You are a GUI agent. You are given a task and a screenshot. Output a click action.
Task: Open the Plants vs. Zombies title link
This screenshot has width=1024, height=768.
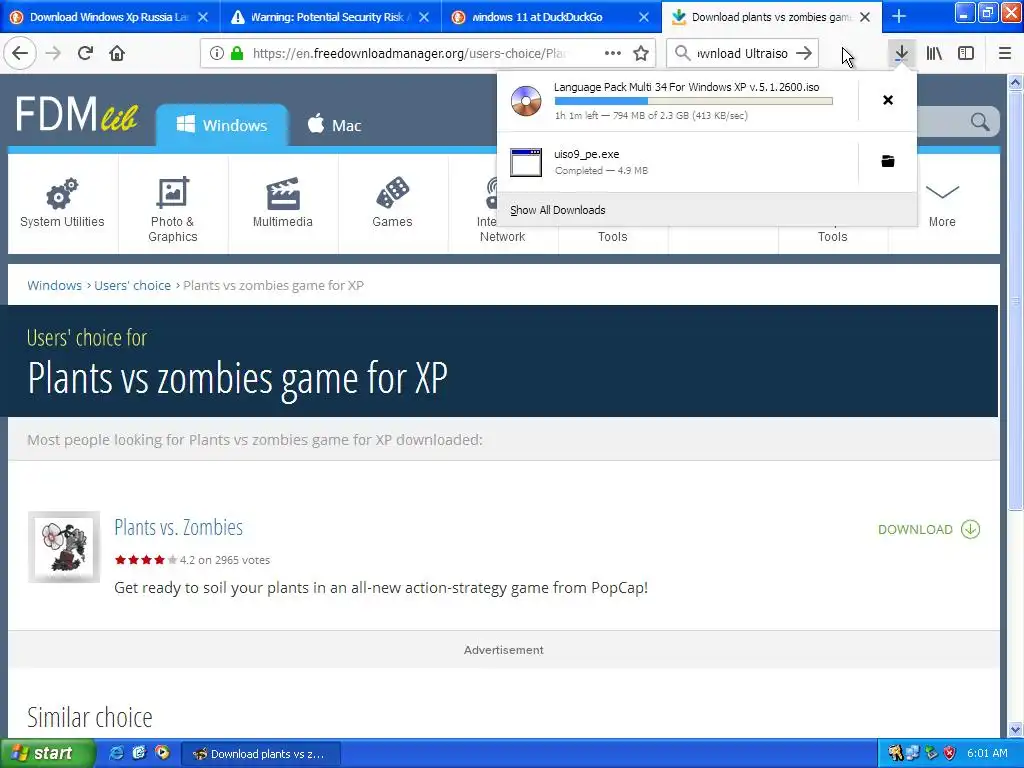[x=178, y=527]
